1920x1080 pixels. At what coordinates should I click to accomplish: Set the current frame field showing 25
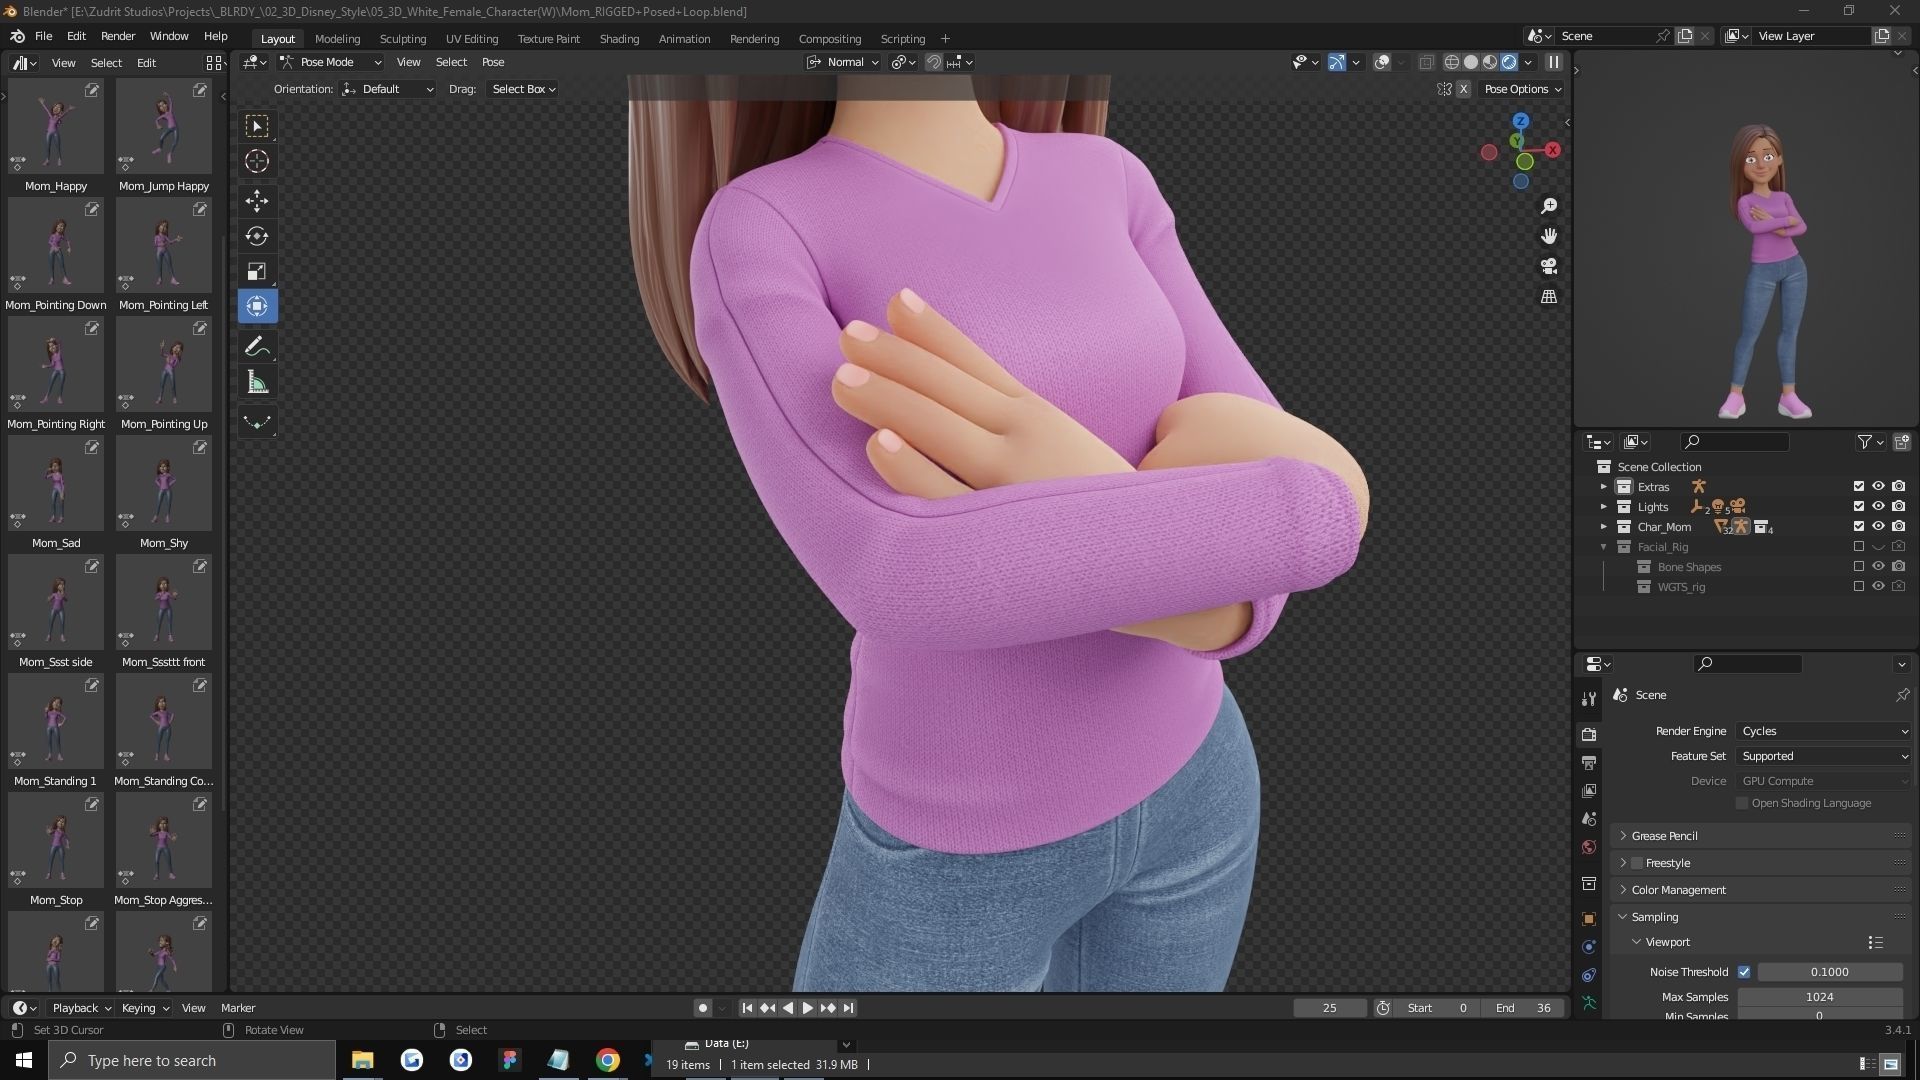pyautogui.click(x=1329, y=1008)
